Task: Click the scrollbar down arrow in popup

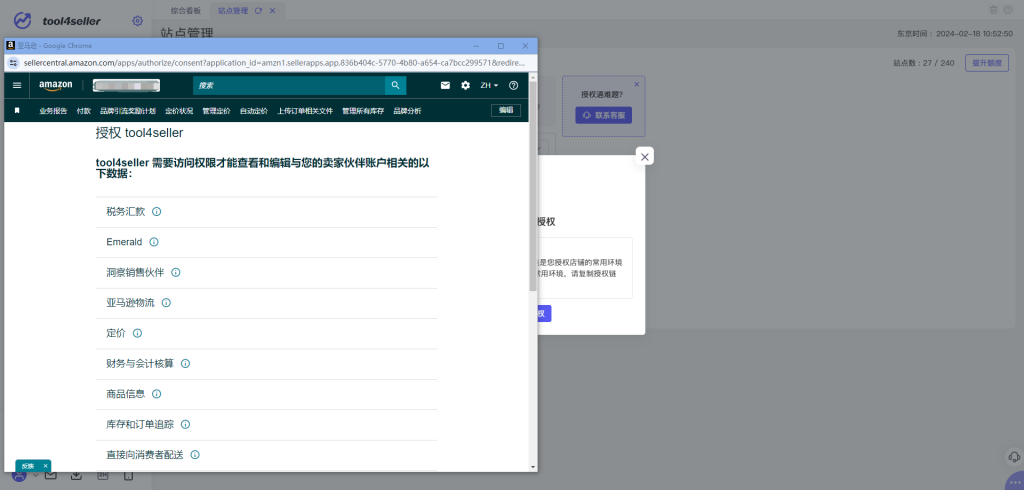Action: coord(533,467)
